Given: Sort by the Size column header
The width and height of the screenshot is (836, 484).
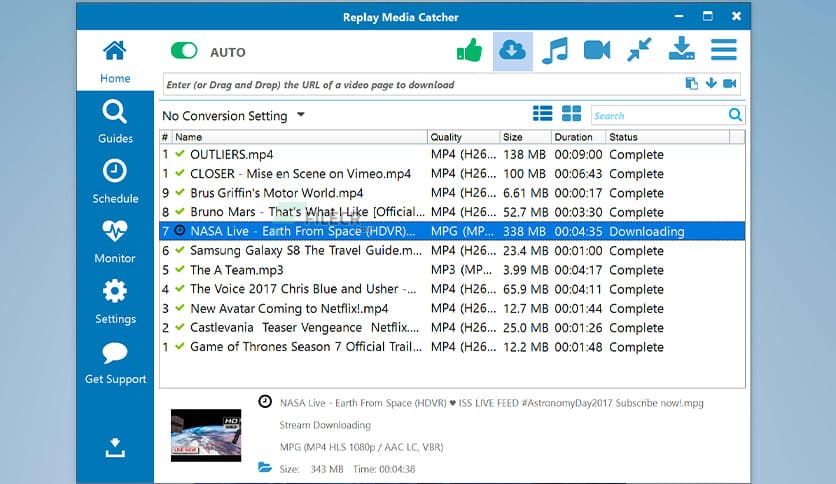Looking at the screenshot, I should coord(525,137).
